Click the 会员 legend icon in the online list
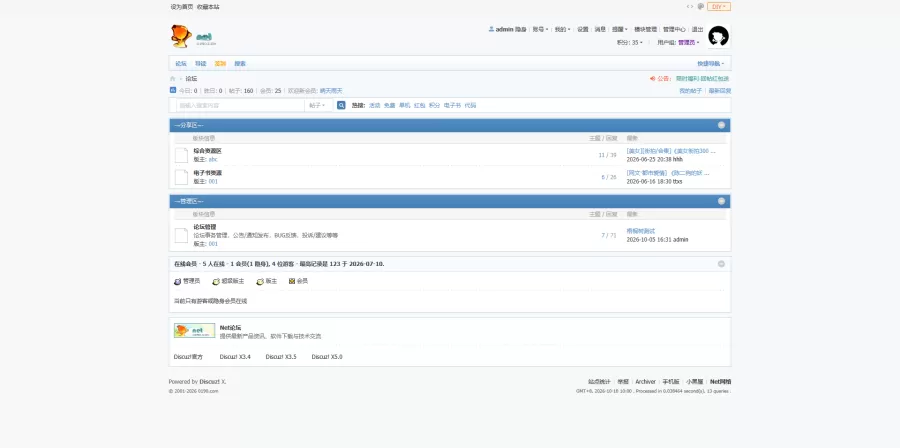 tap(292, 281)
